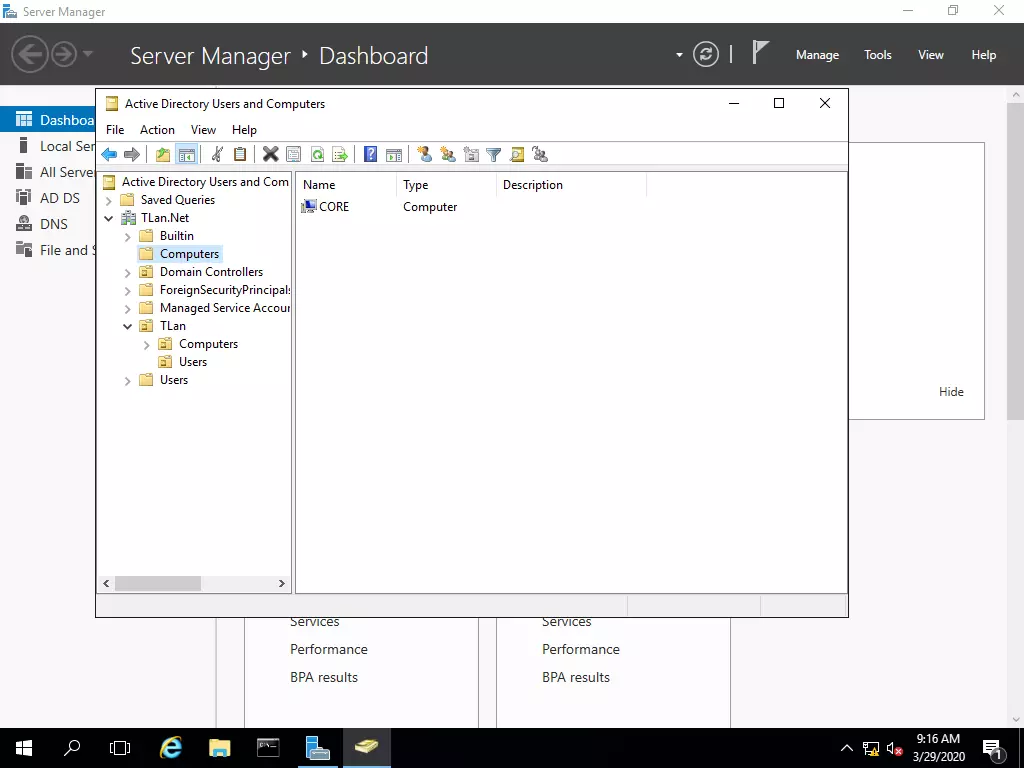Click right BPA results link
The image size is (1024, 768).
575,677
